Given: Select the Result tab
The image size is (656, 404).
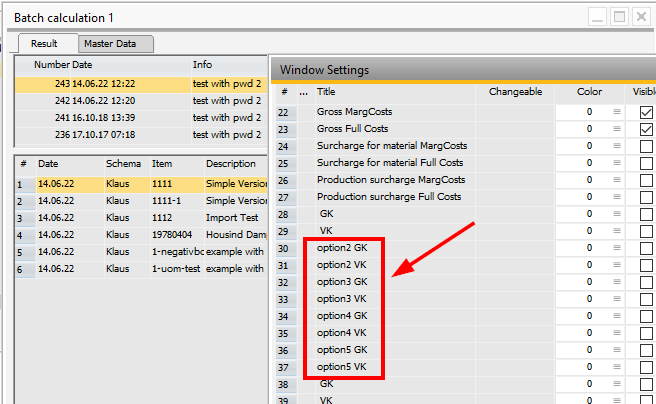Looking at the screenshot, I should click(x=44, y=43).
